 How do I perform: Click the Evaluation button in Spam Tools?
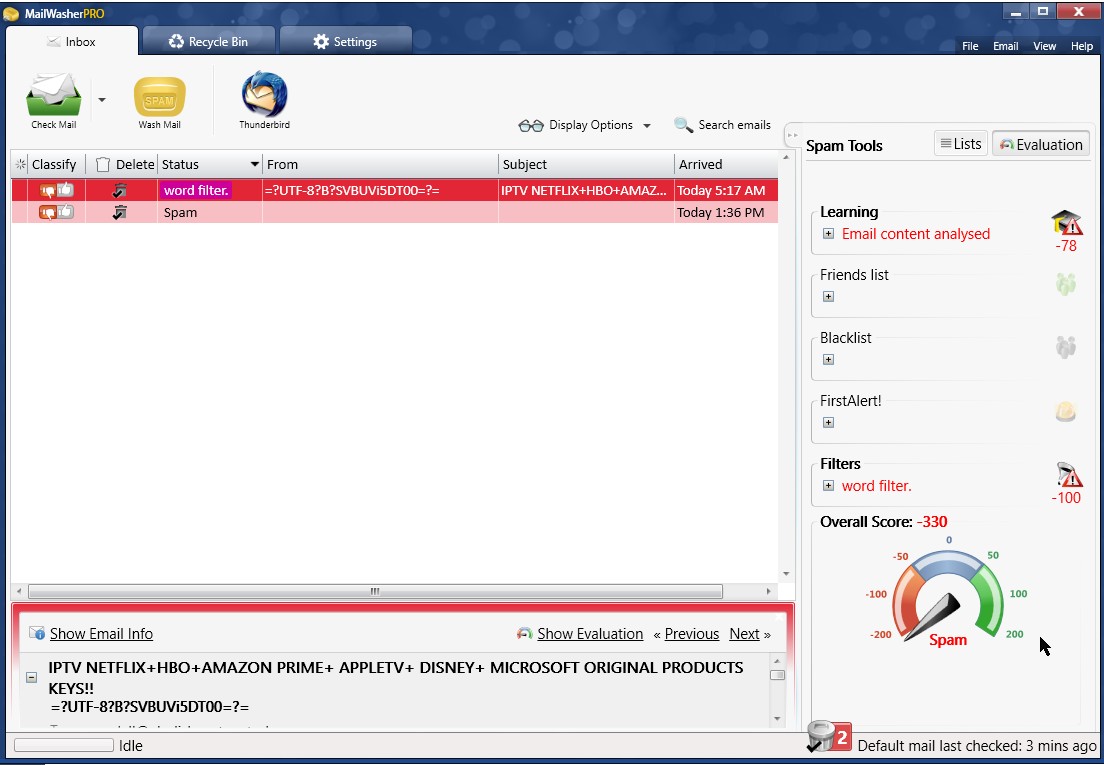point(1041,144)
